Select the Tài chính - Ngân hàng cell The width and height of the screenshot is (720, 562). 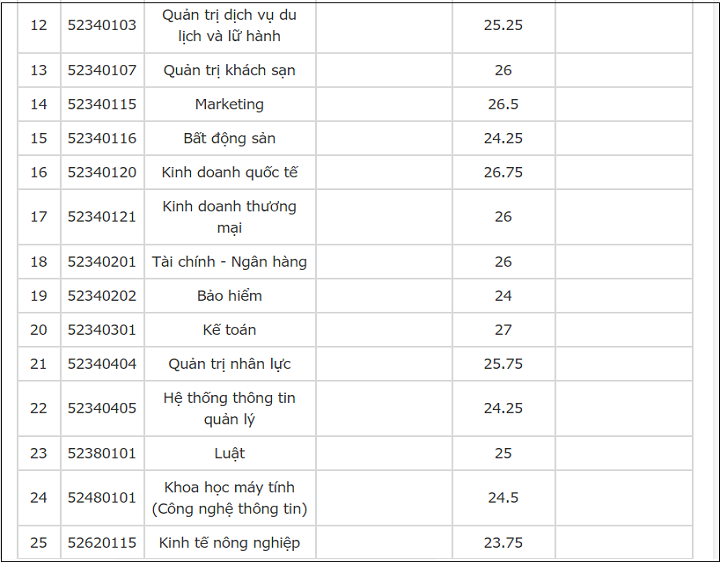click(x=229, y=262)
